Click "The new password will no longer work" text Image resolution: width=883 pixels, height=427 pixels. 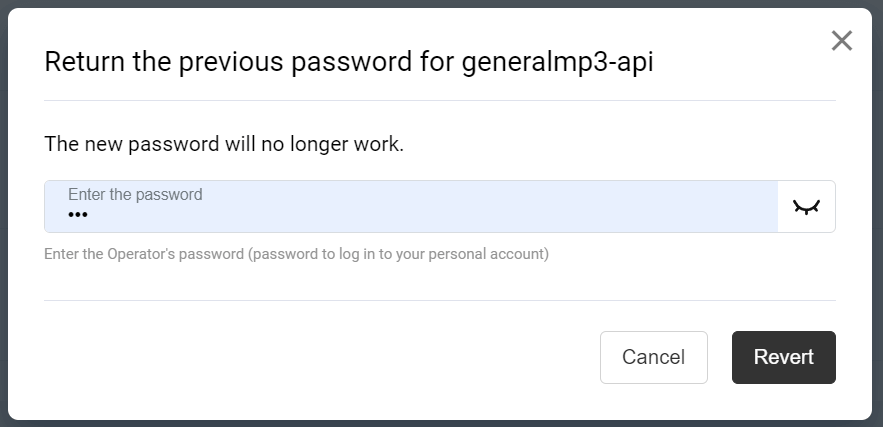pyautogui.click(x=224, y=144)
